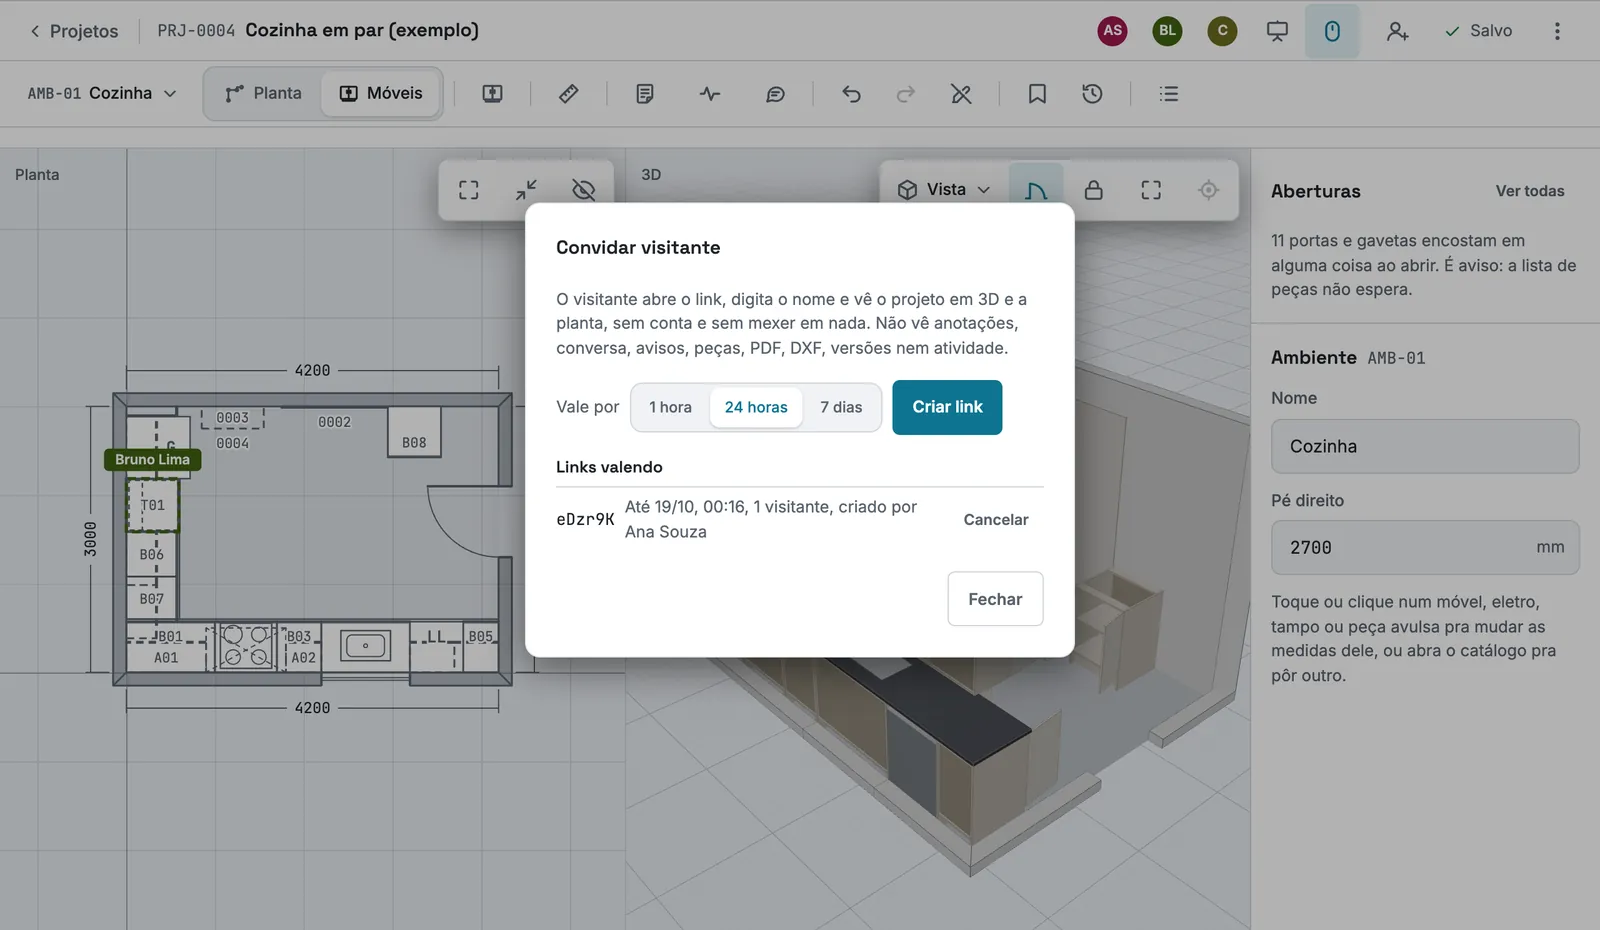The image size is (1600, 930).
Task: Cancel the eDzr9K link
Action: tap(996, 519)
